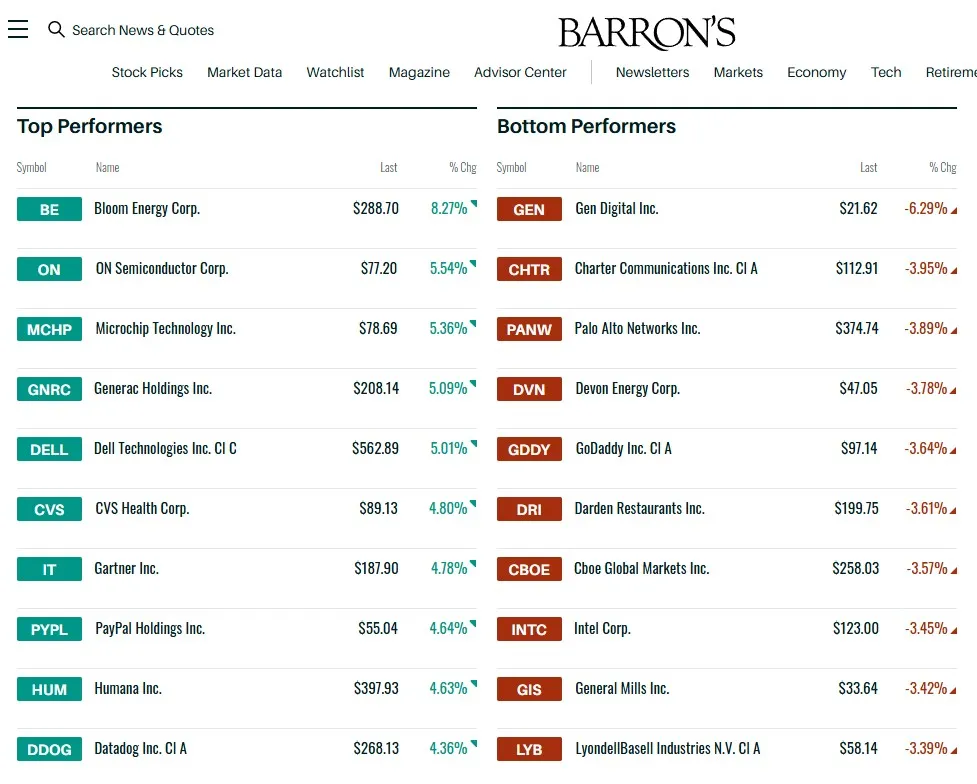The image size is (977, 784).
Task: Click the -3.39% change value
Action: 926,748
